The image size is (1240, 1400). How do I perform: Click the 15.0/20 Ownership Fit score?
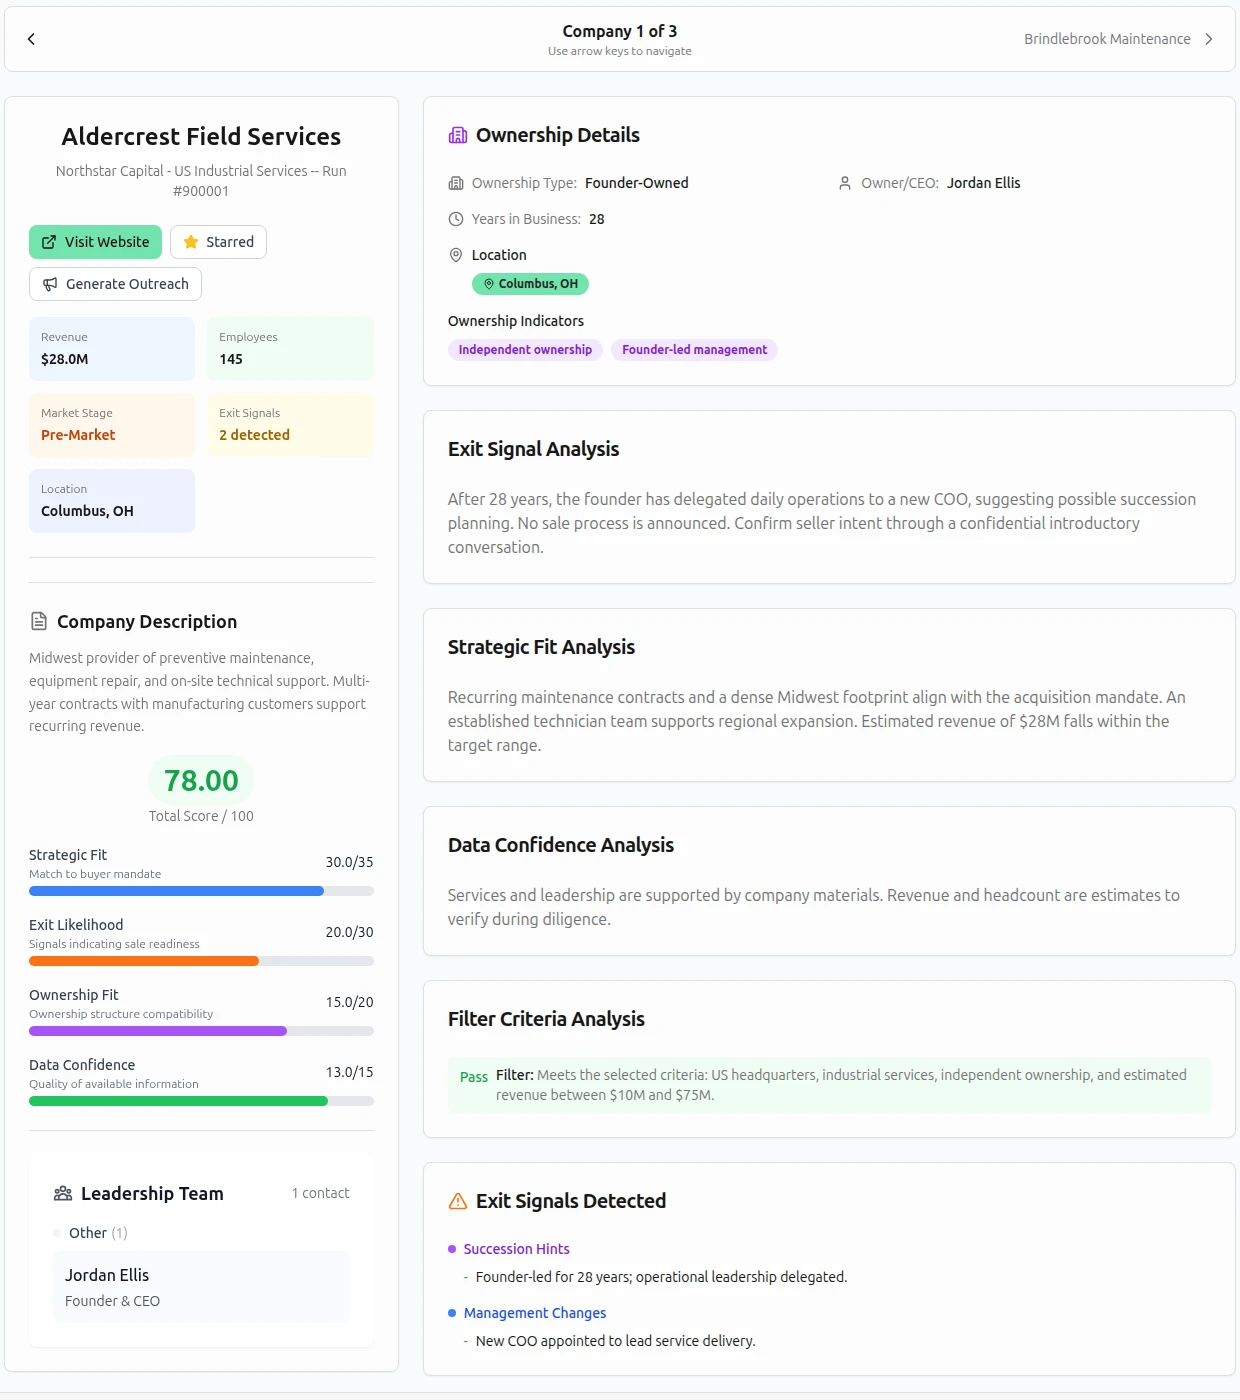(x=349, y=1002)
